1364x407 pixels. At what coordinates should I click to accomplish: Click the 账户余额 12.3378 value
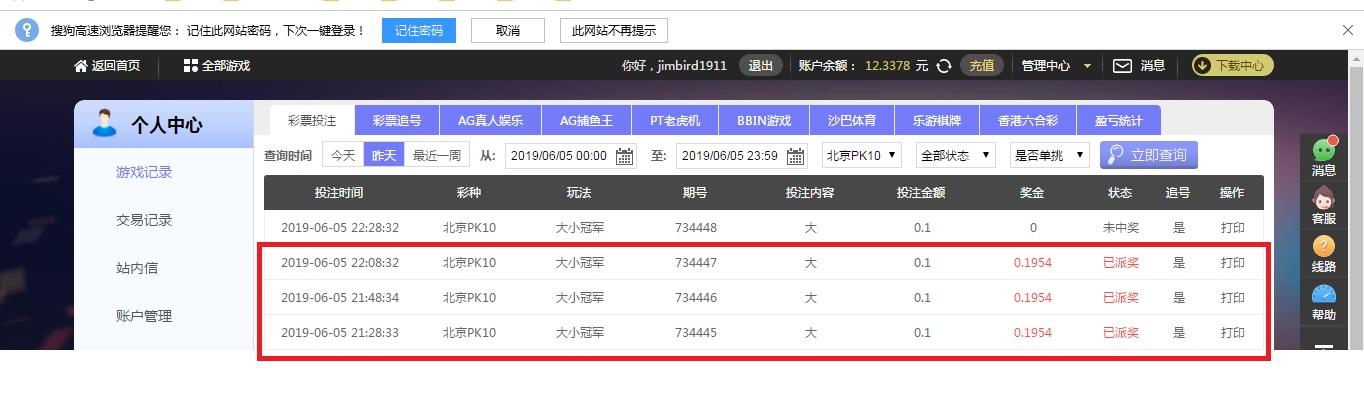click(887, 66)
